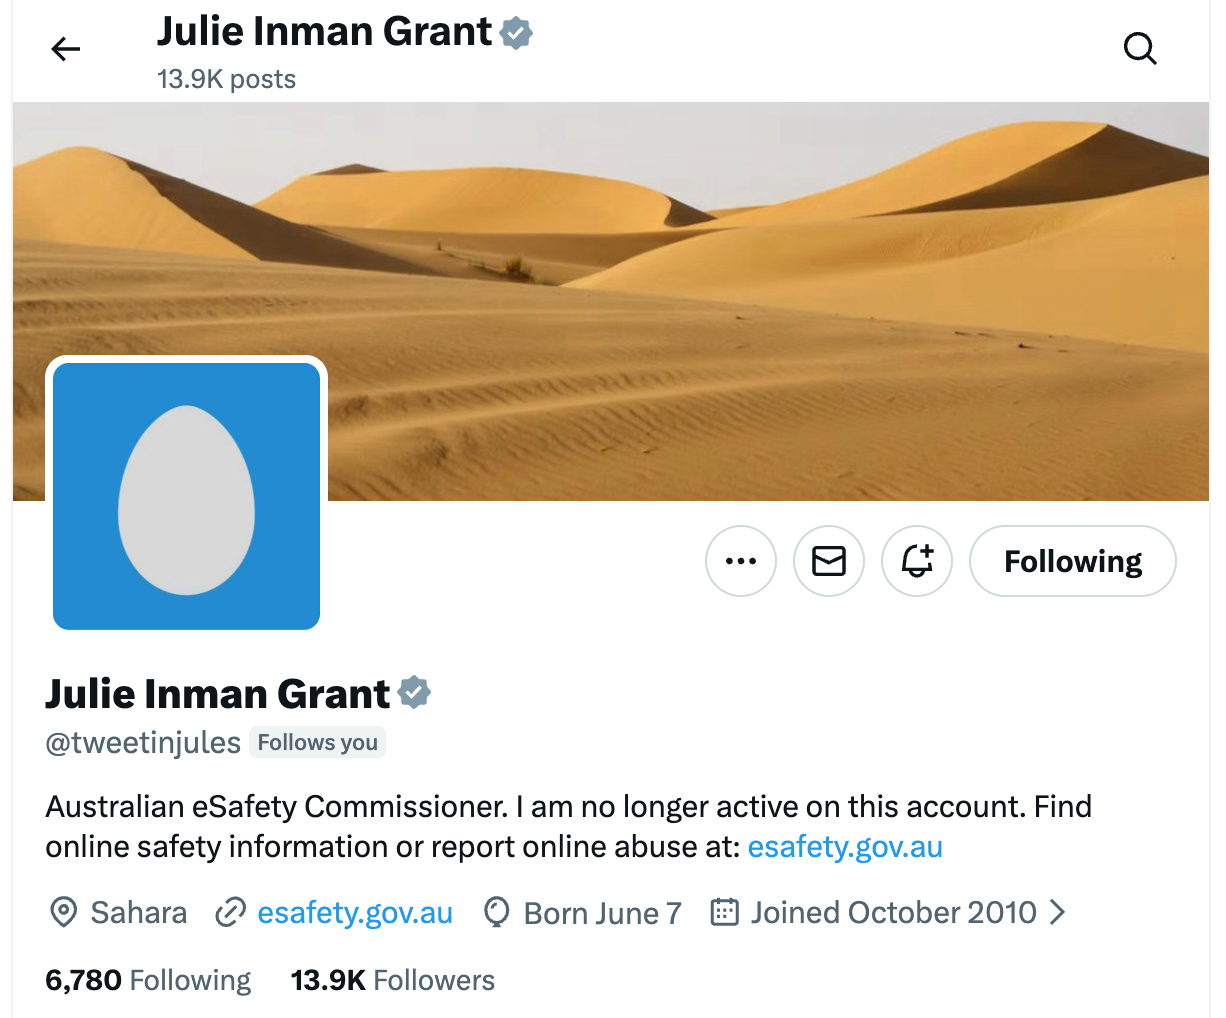
Task: View the 6,780 Following list
Action: (148, 980)
